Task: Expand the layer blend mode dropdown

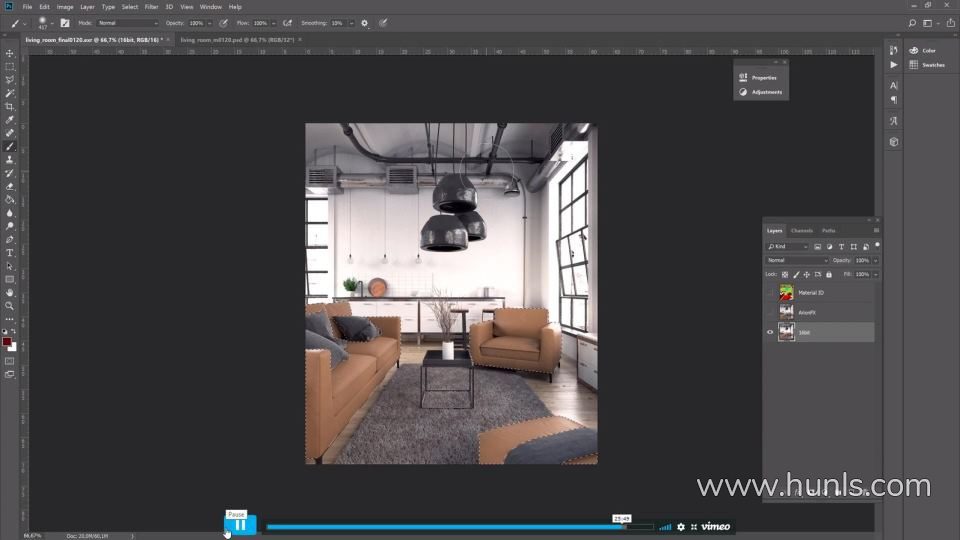Action: tap(797, 260)
